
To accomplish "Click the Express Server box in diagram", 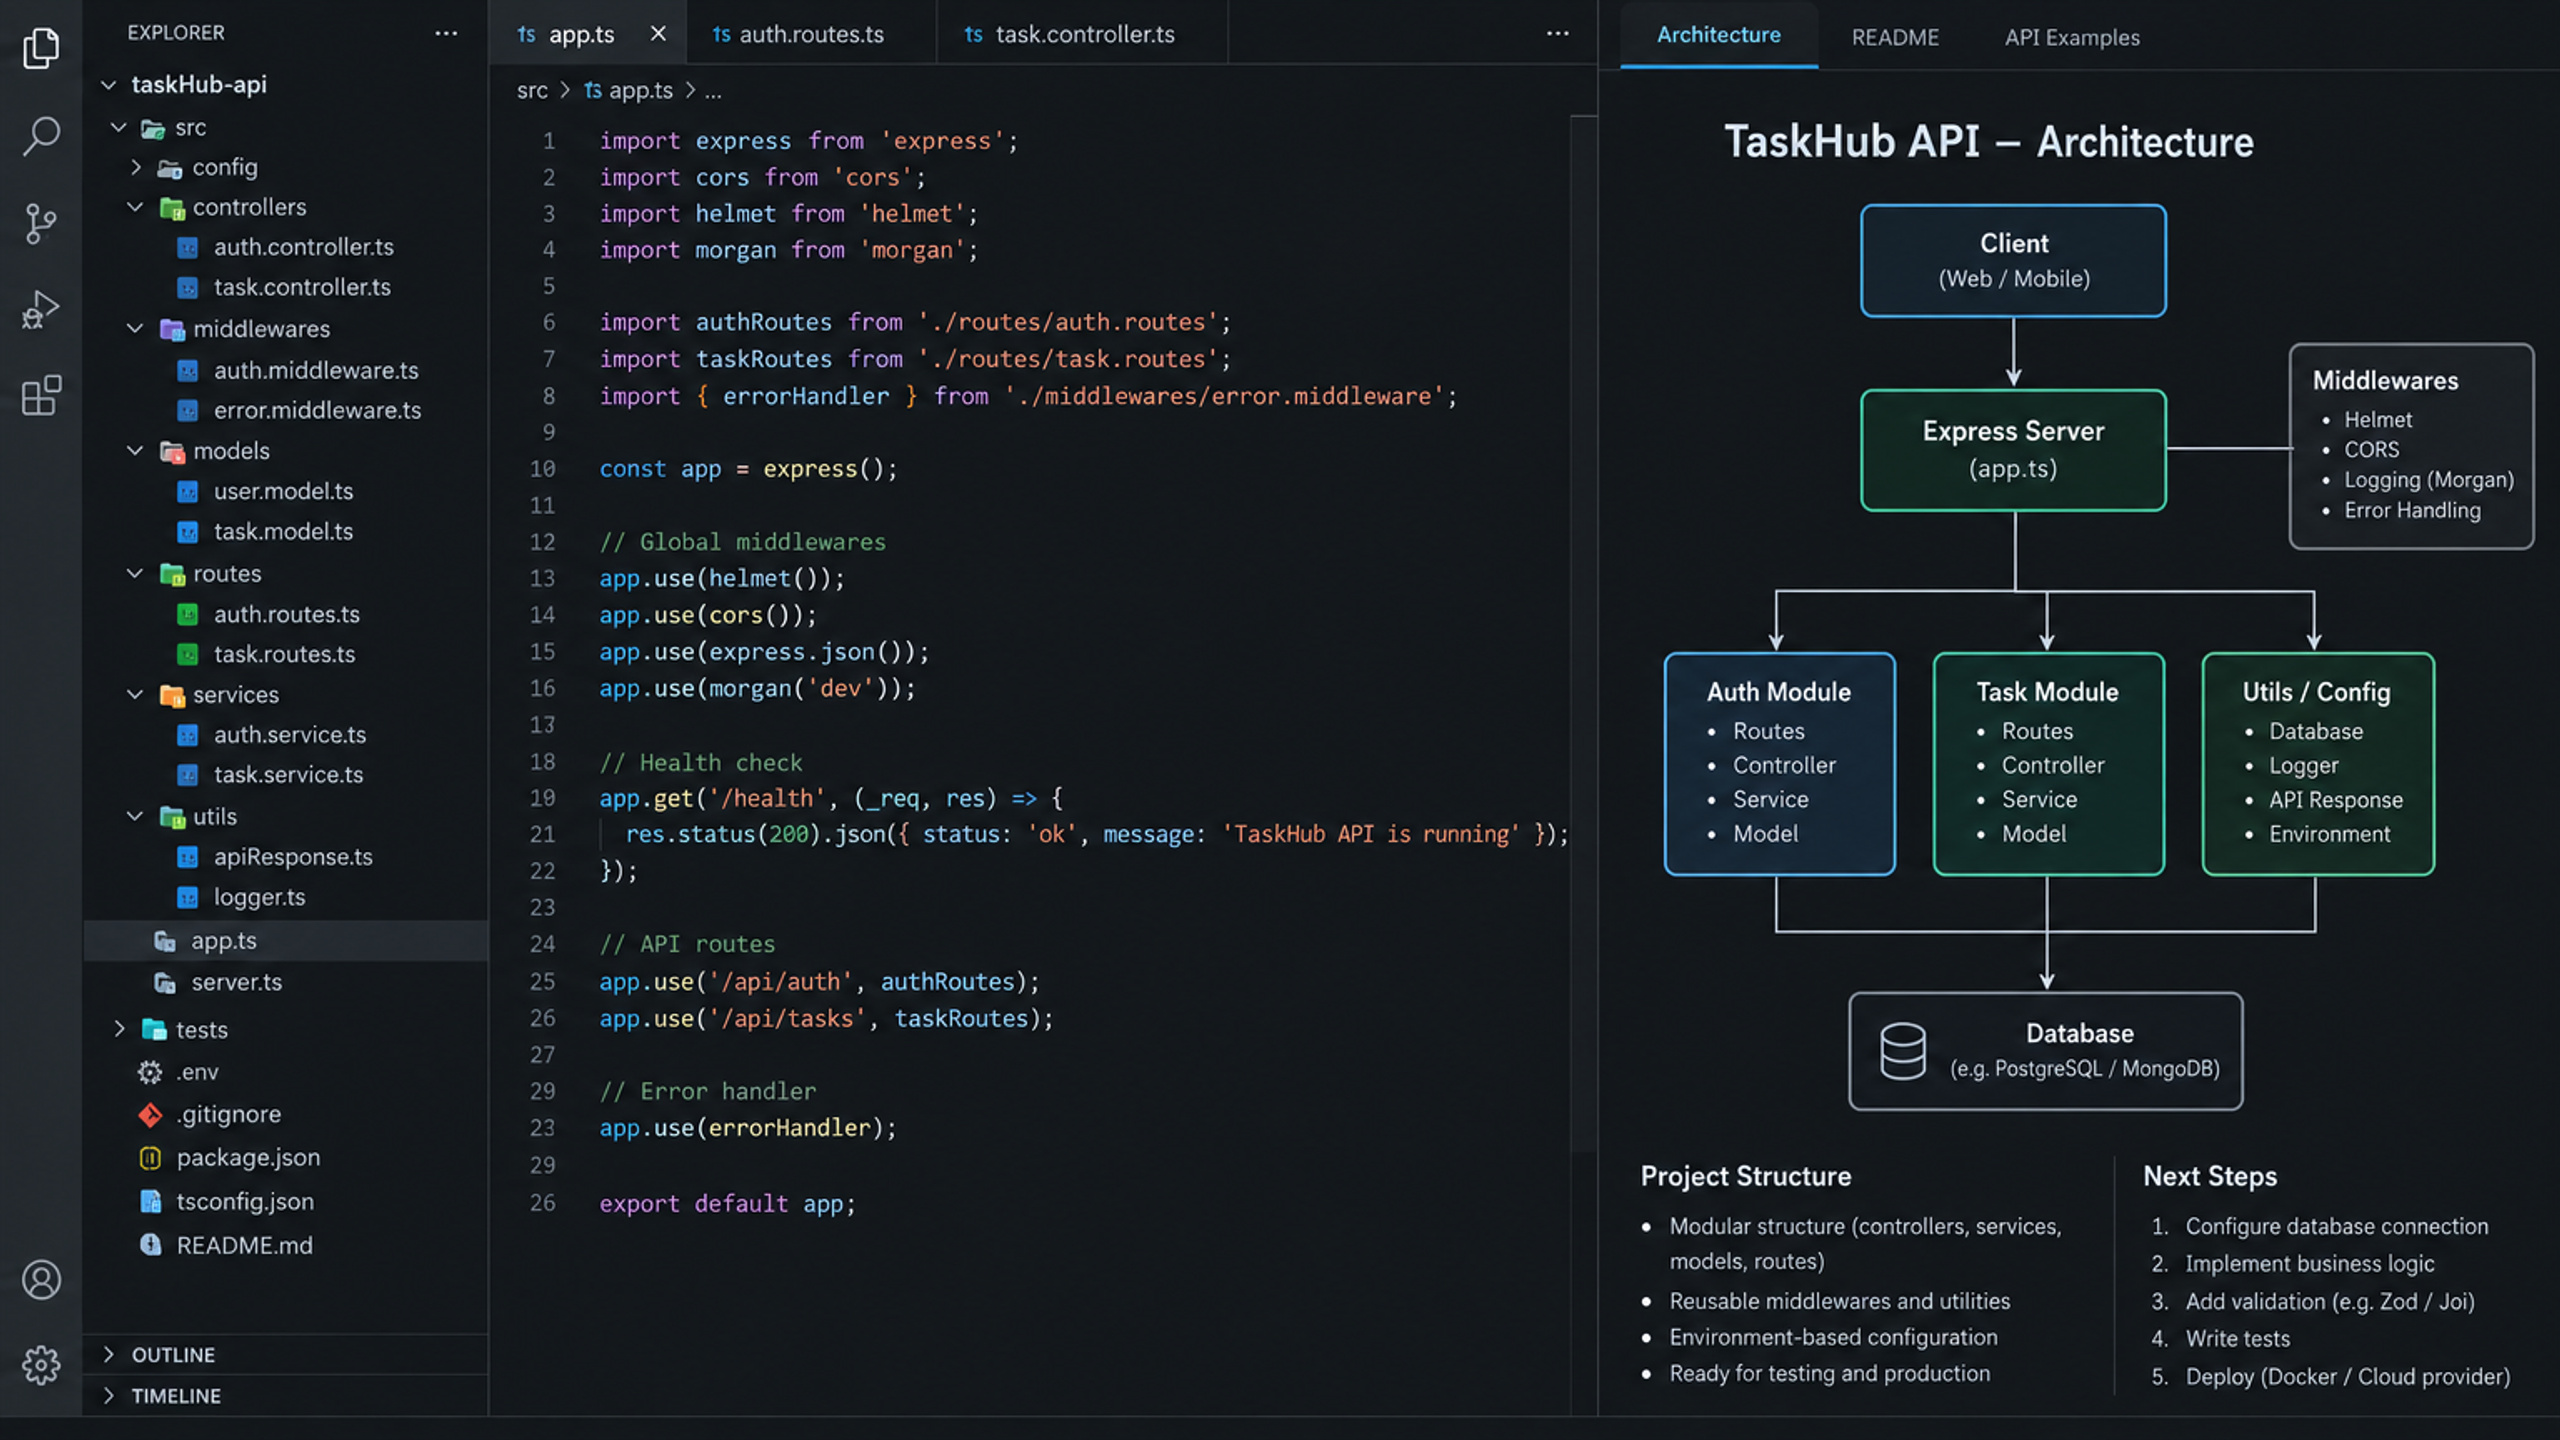I will pos(2013,450).
